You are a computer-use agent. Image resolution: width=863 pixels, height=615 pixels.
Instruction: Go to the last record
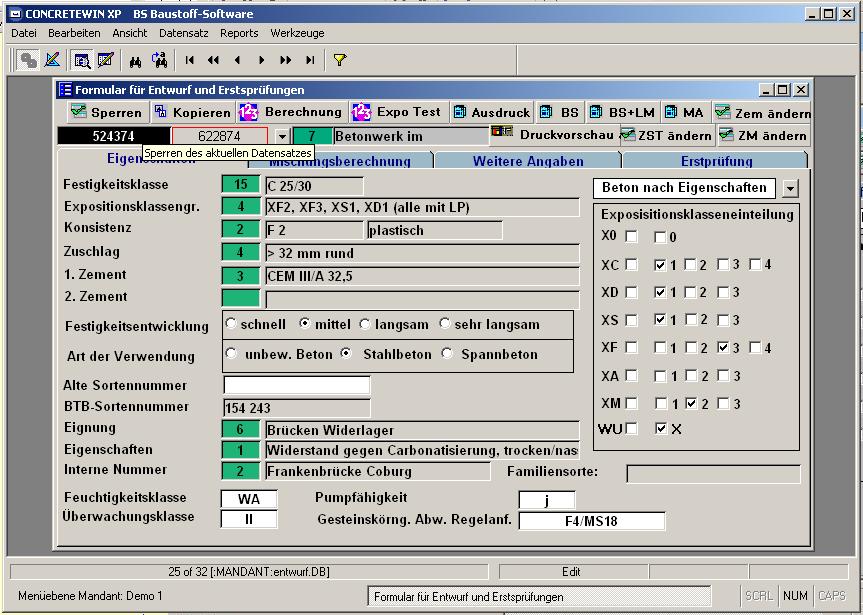(310, 60)
